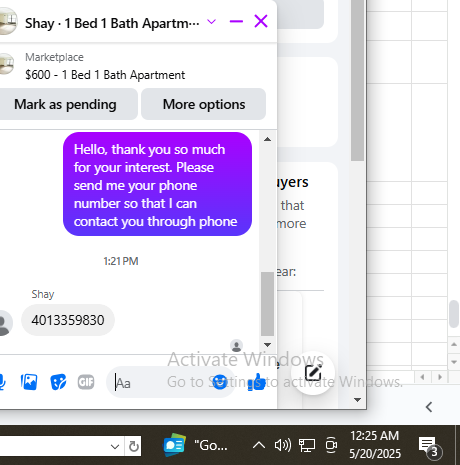This screenshot has width=460, height=465.
Task: Click the browser page scrollbar down arrow
Action: tap(357, 400)
